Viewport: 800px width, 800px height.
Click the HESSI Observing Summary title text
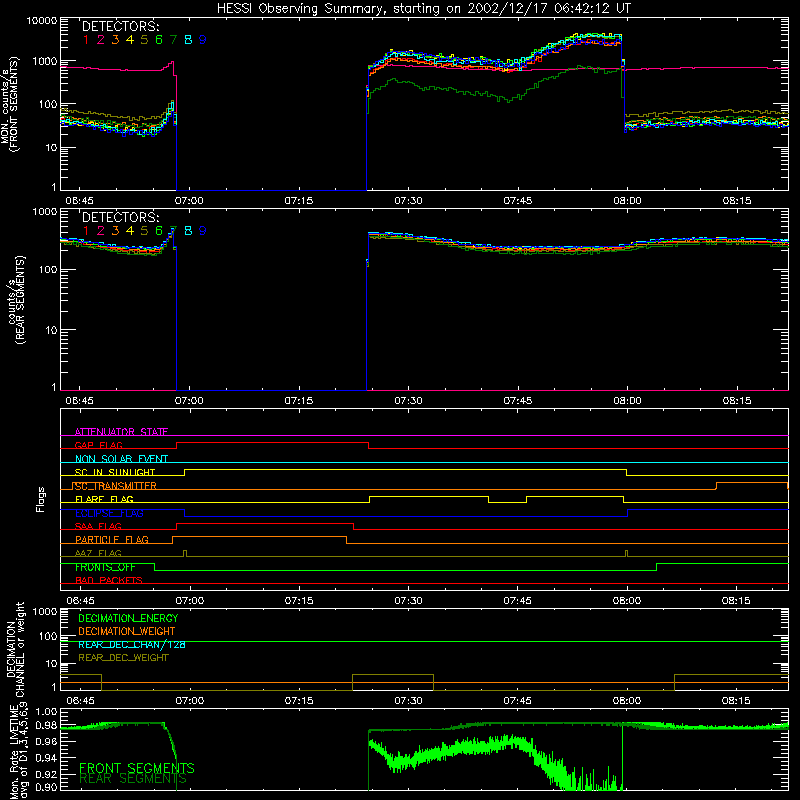pos(424,9)
